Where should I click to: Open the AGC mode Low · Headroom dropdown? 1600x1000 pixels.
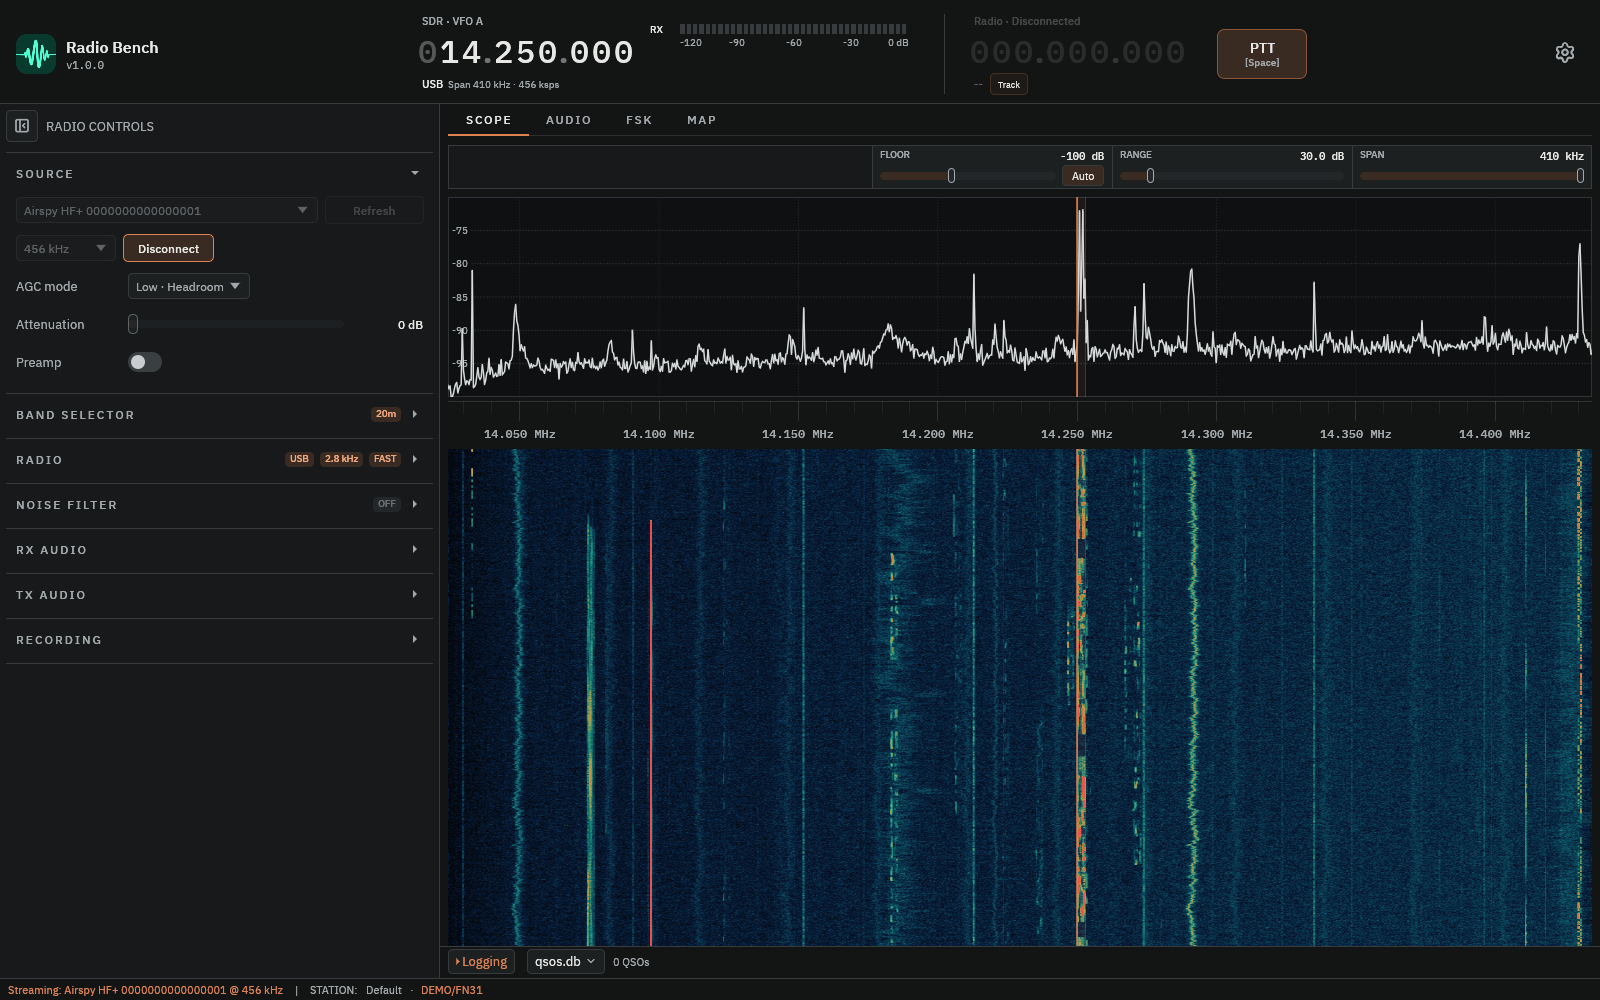tap(189, 286)
